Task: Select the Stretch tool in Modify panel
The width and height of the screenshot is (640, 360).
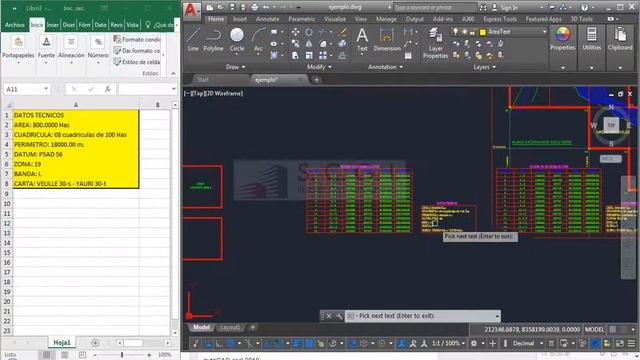Action: pos(295,56)
